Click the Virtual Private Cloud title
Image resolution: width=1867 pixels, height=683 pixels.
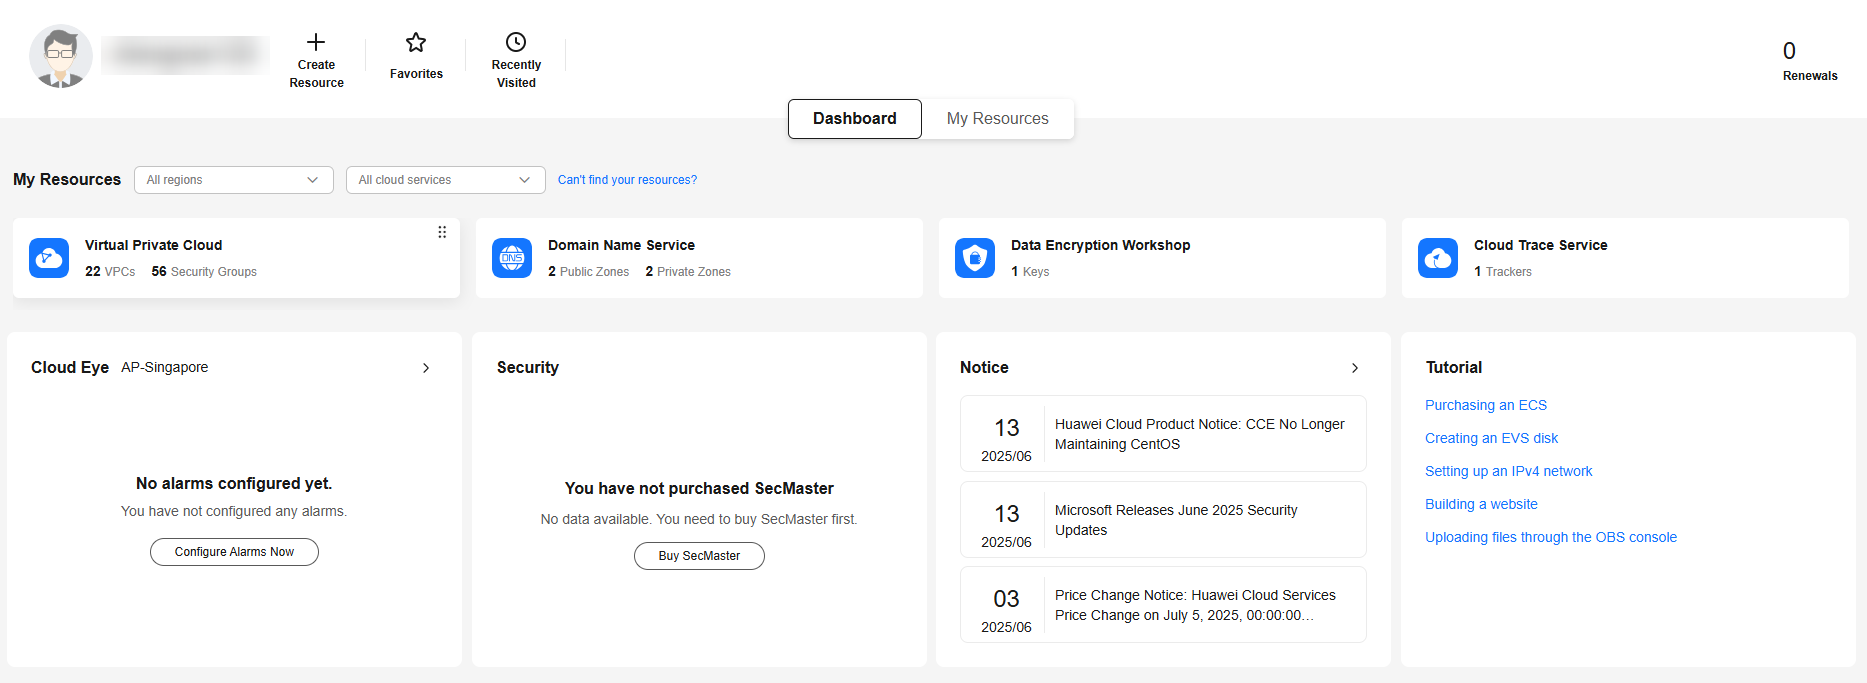[154, 245]
